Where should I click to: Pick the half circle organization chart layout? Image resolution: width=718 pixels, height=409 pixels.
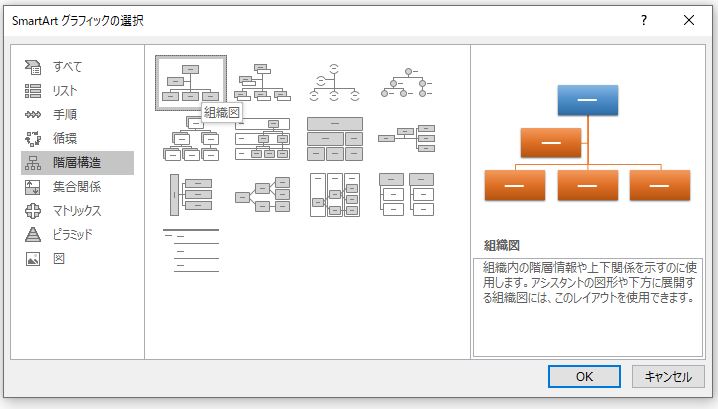pyautogui.click(x=334, y=83)
